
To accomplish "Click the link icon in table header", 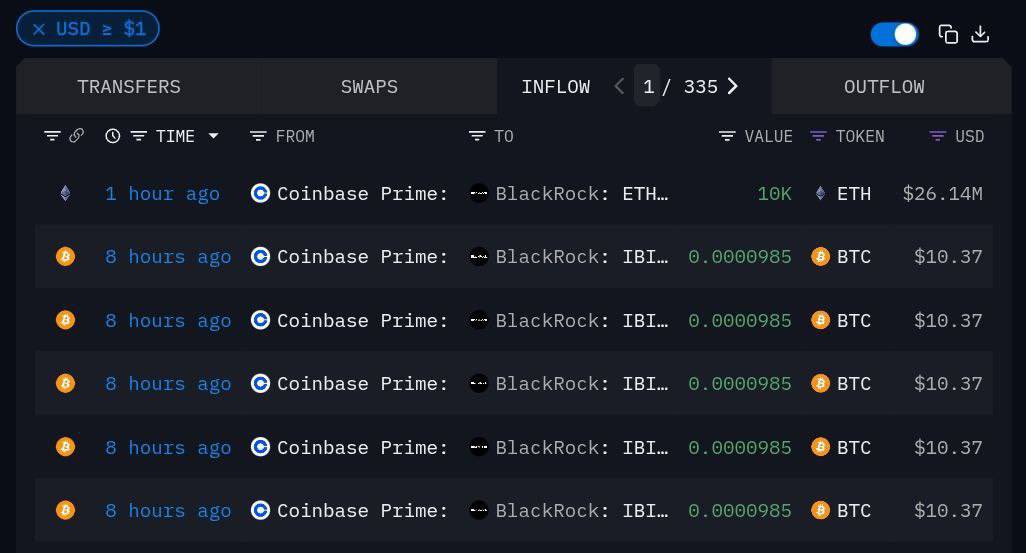I will (77, 135).
